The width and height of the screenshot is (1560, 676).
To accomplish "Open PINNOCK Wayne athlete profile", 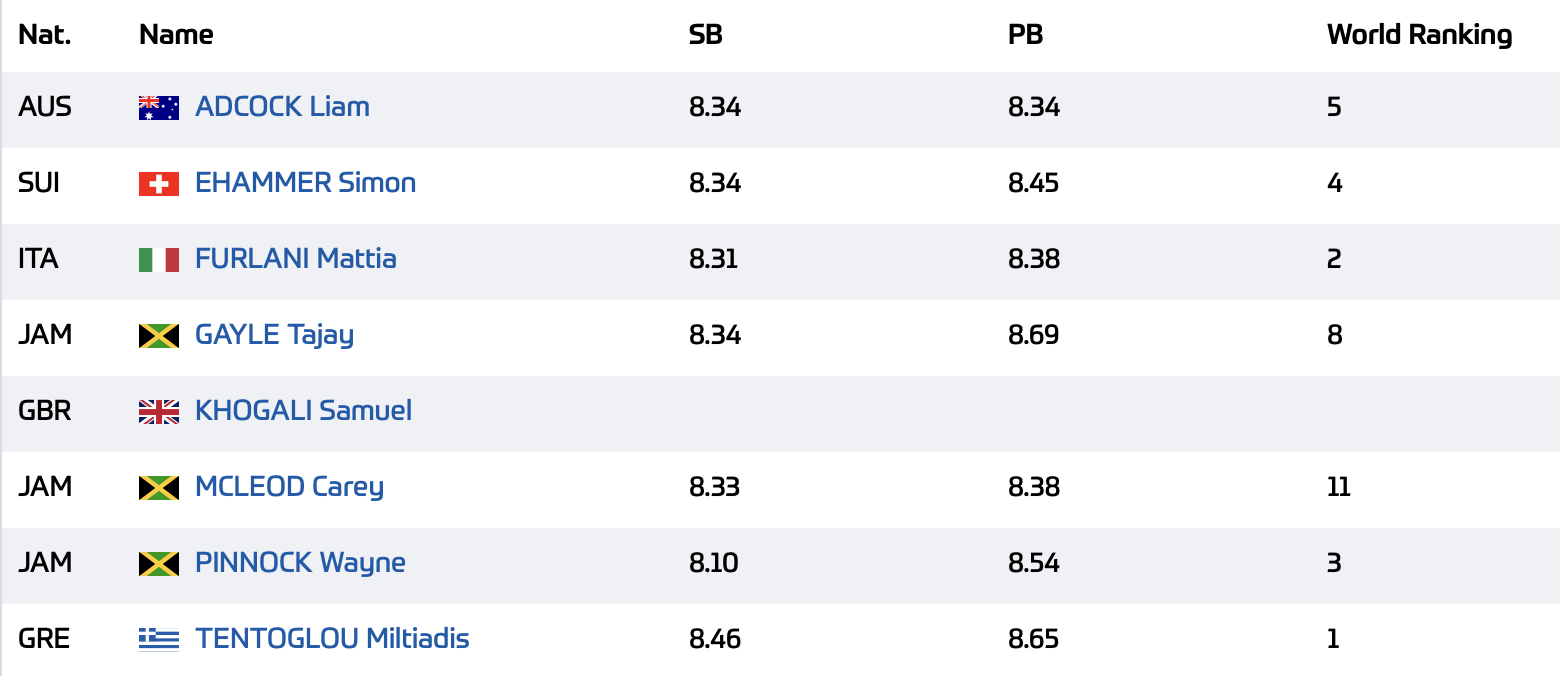I will 300,563.
